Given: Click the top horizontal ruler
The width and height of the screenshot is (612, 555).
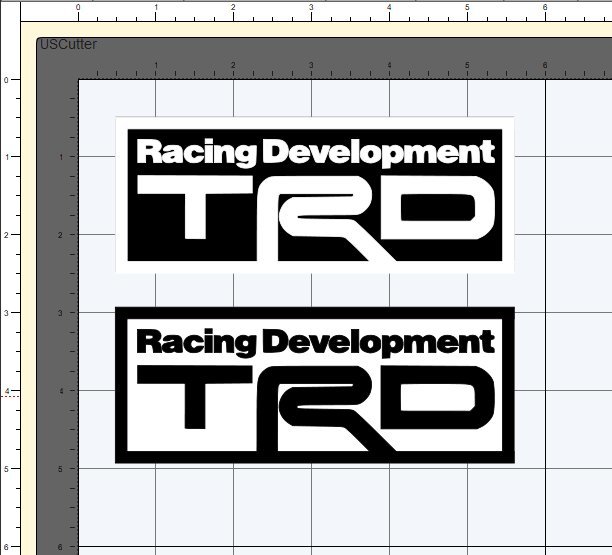Looking at the screenshot, I should (x=316, y=11).
